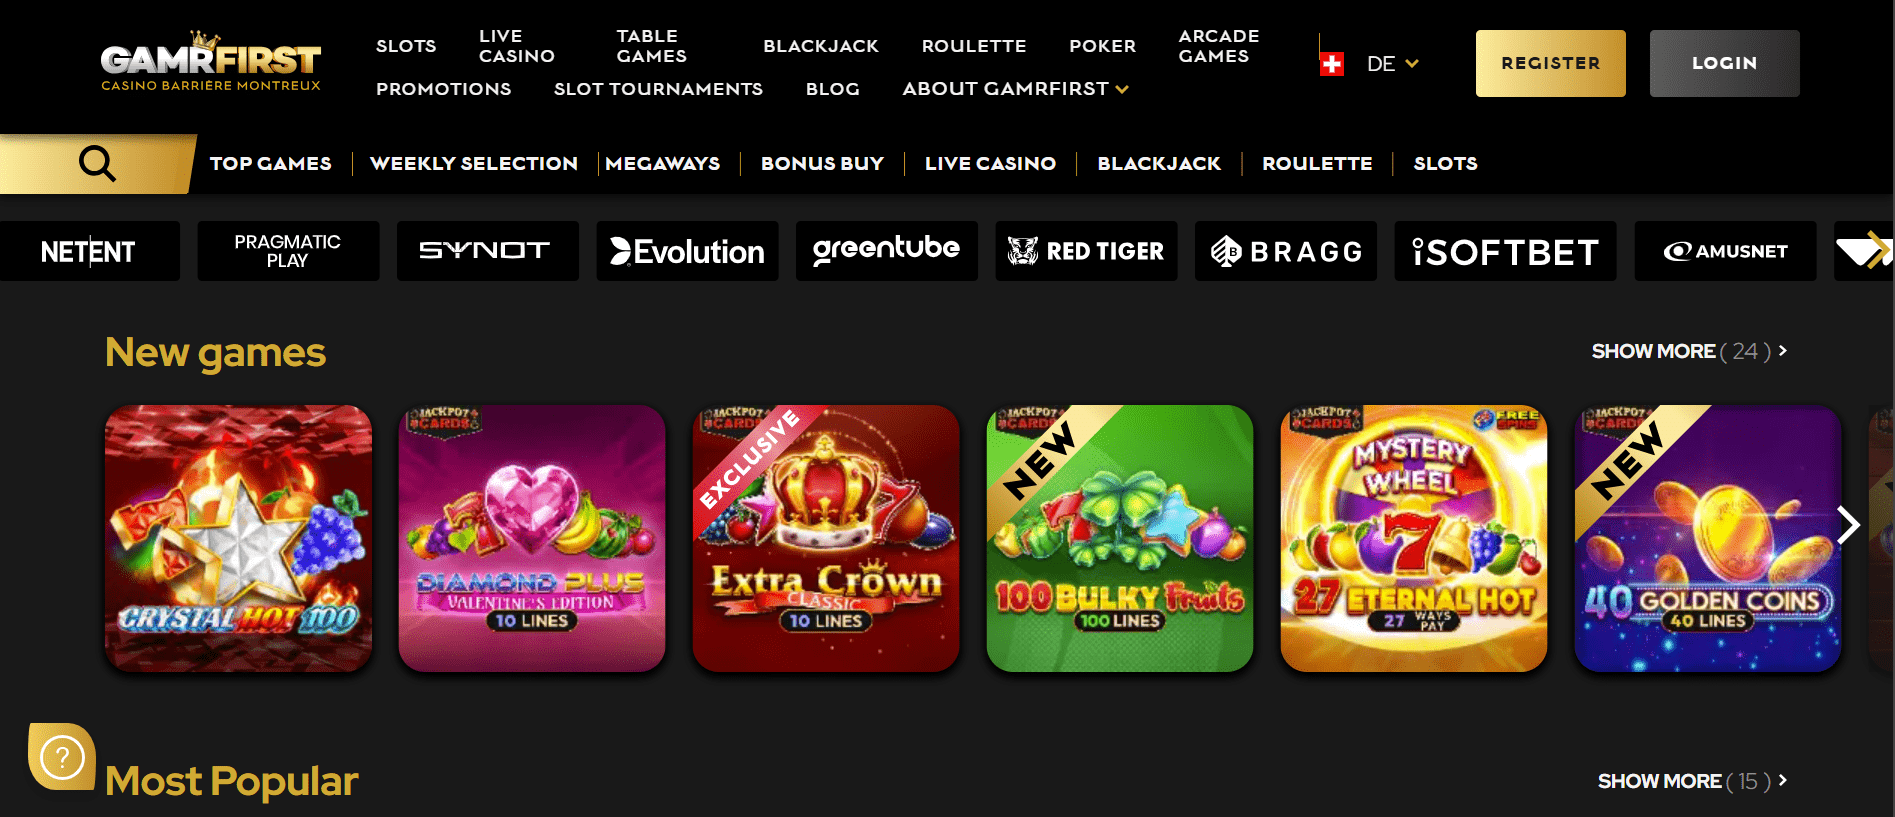
Task: Open the Slot Tournaments menu item
Action: coord(658,89)
